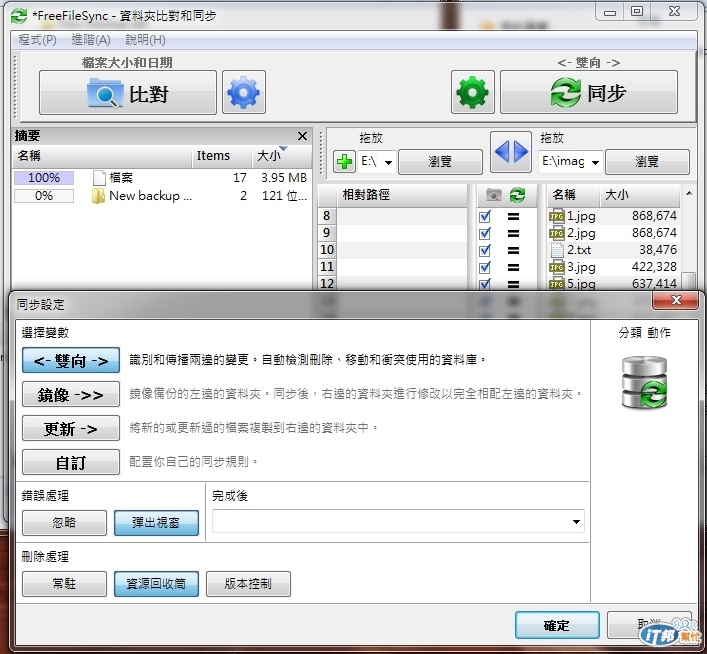Select the <- 雙向 -> sync variant

tap(71, 360)
